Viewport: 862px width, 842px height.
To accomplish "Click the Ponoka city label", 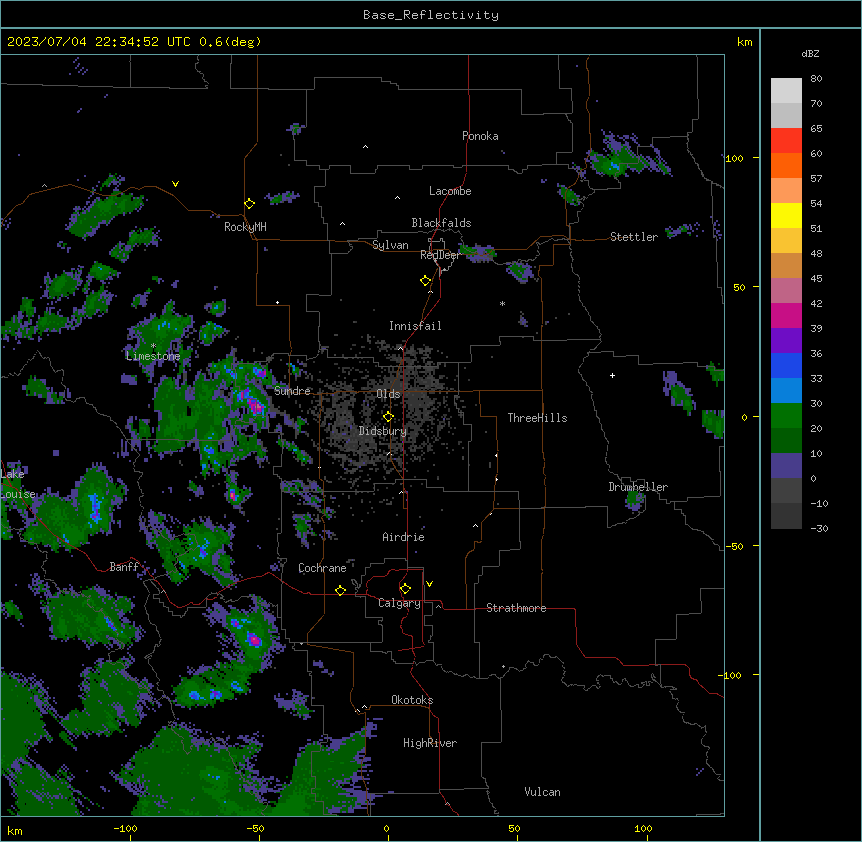I will tap(480, 136).
